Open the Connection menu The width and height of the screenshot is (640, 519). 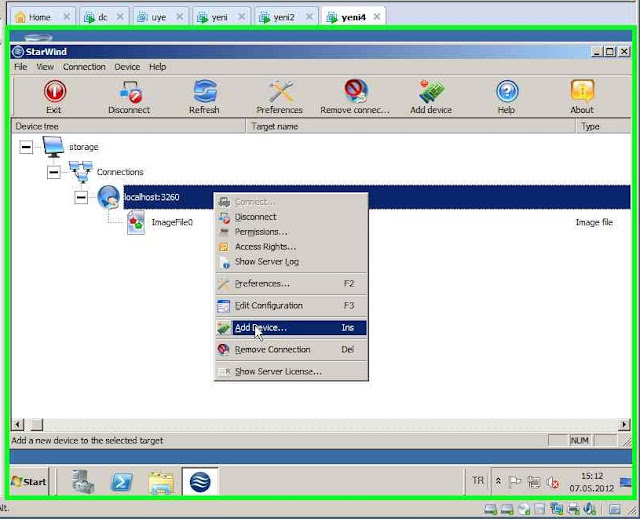[x=84, y=67]
